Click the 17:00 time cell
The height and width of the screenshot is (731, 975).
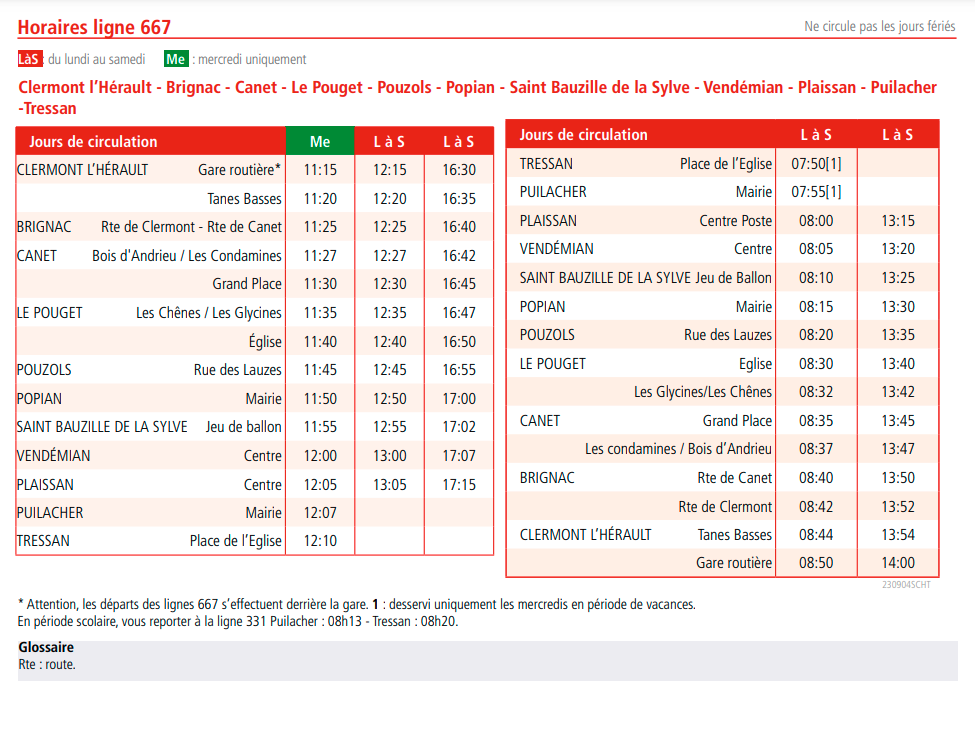[x=459, y=398]
